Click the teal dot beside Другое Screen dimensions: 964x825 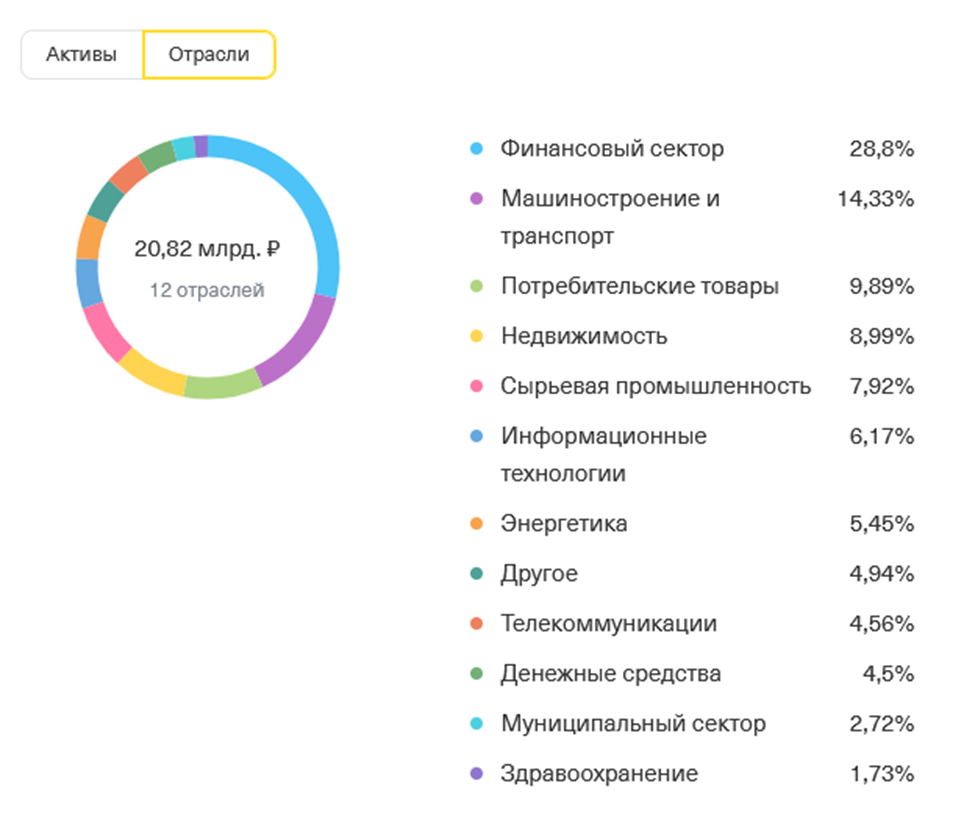(x=477, y=574)
